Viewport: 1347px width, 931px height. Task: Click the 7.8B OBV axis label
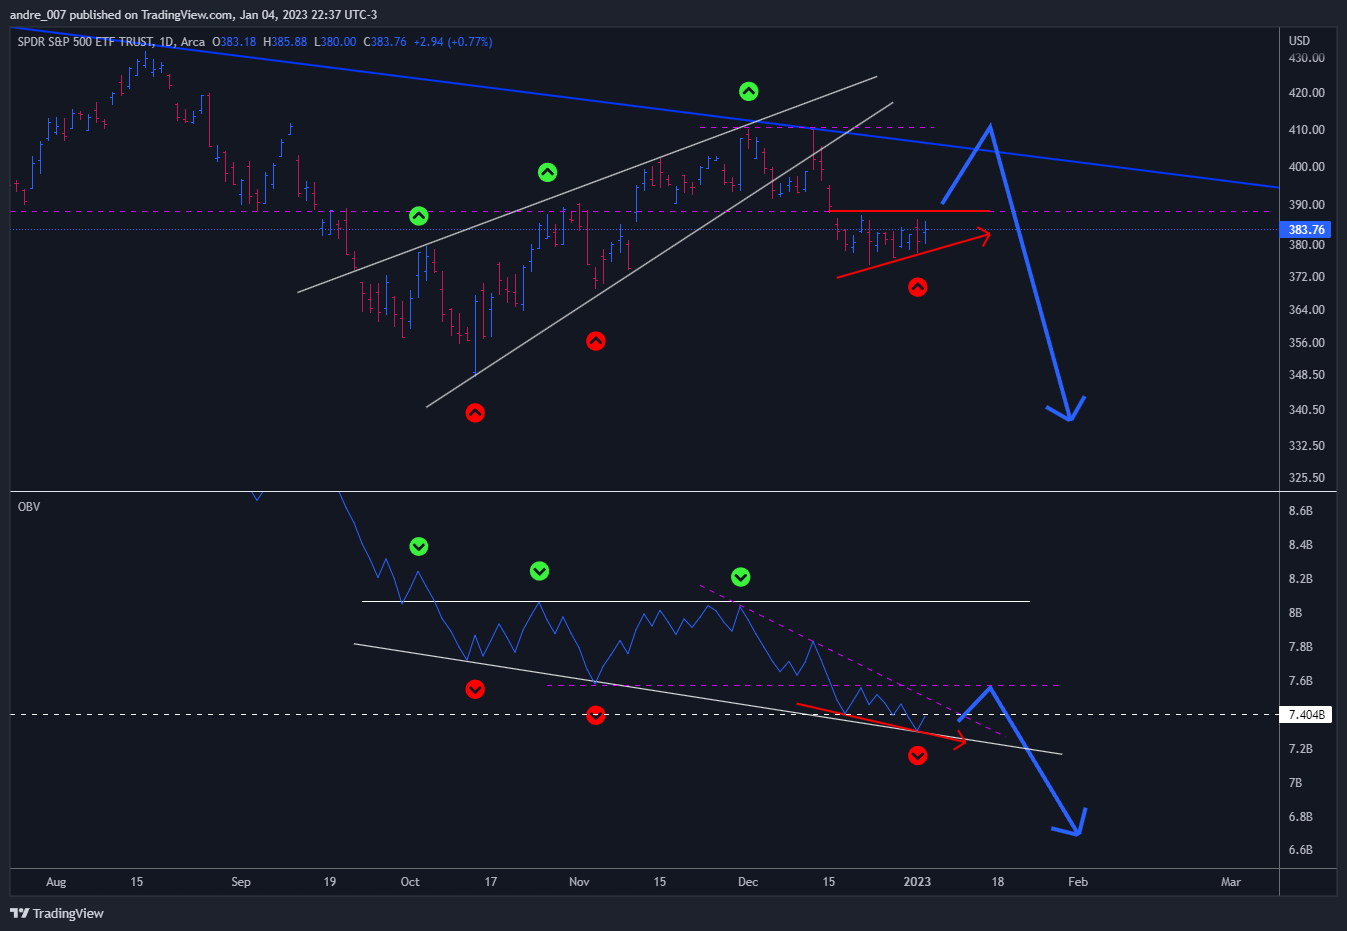1300,647
